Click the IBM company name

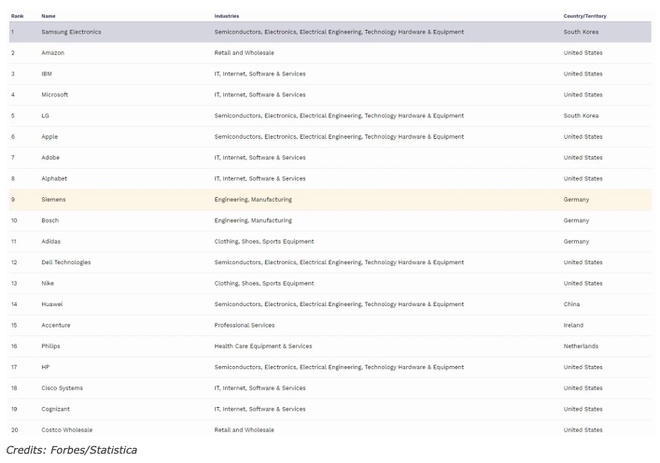(47, 74)
